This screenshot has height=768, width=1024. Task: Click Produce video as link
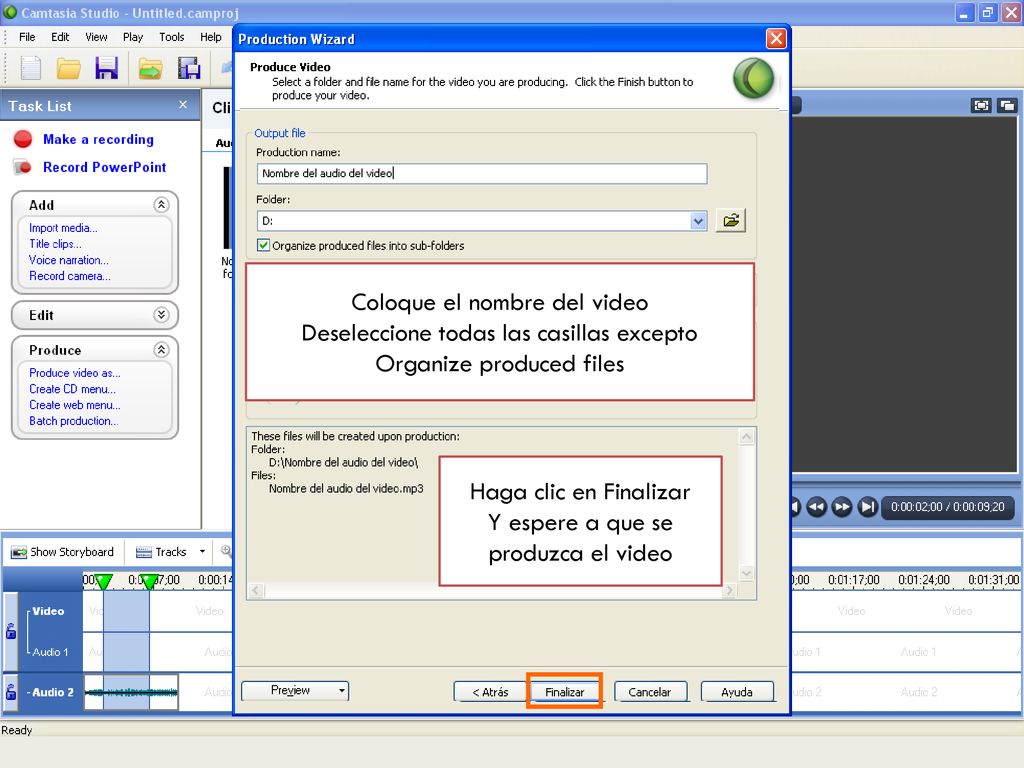(74, 373)
